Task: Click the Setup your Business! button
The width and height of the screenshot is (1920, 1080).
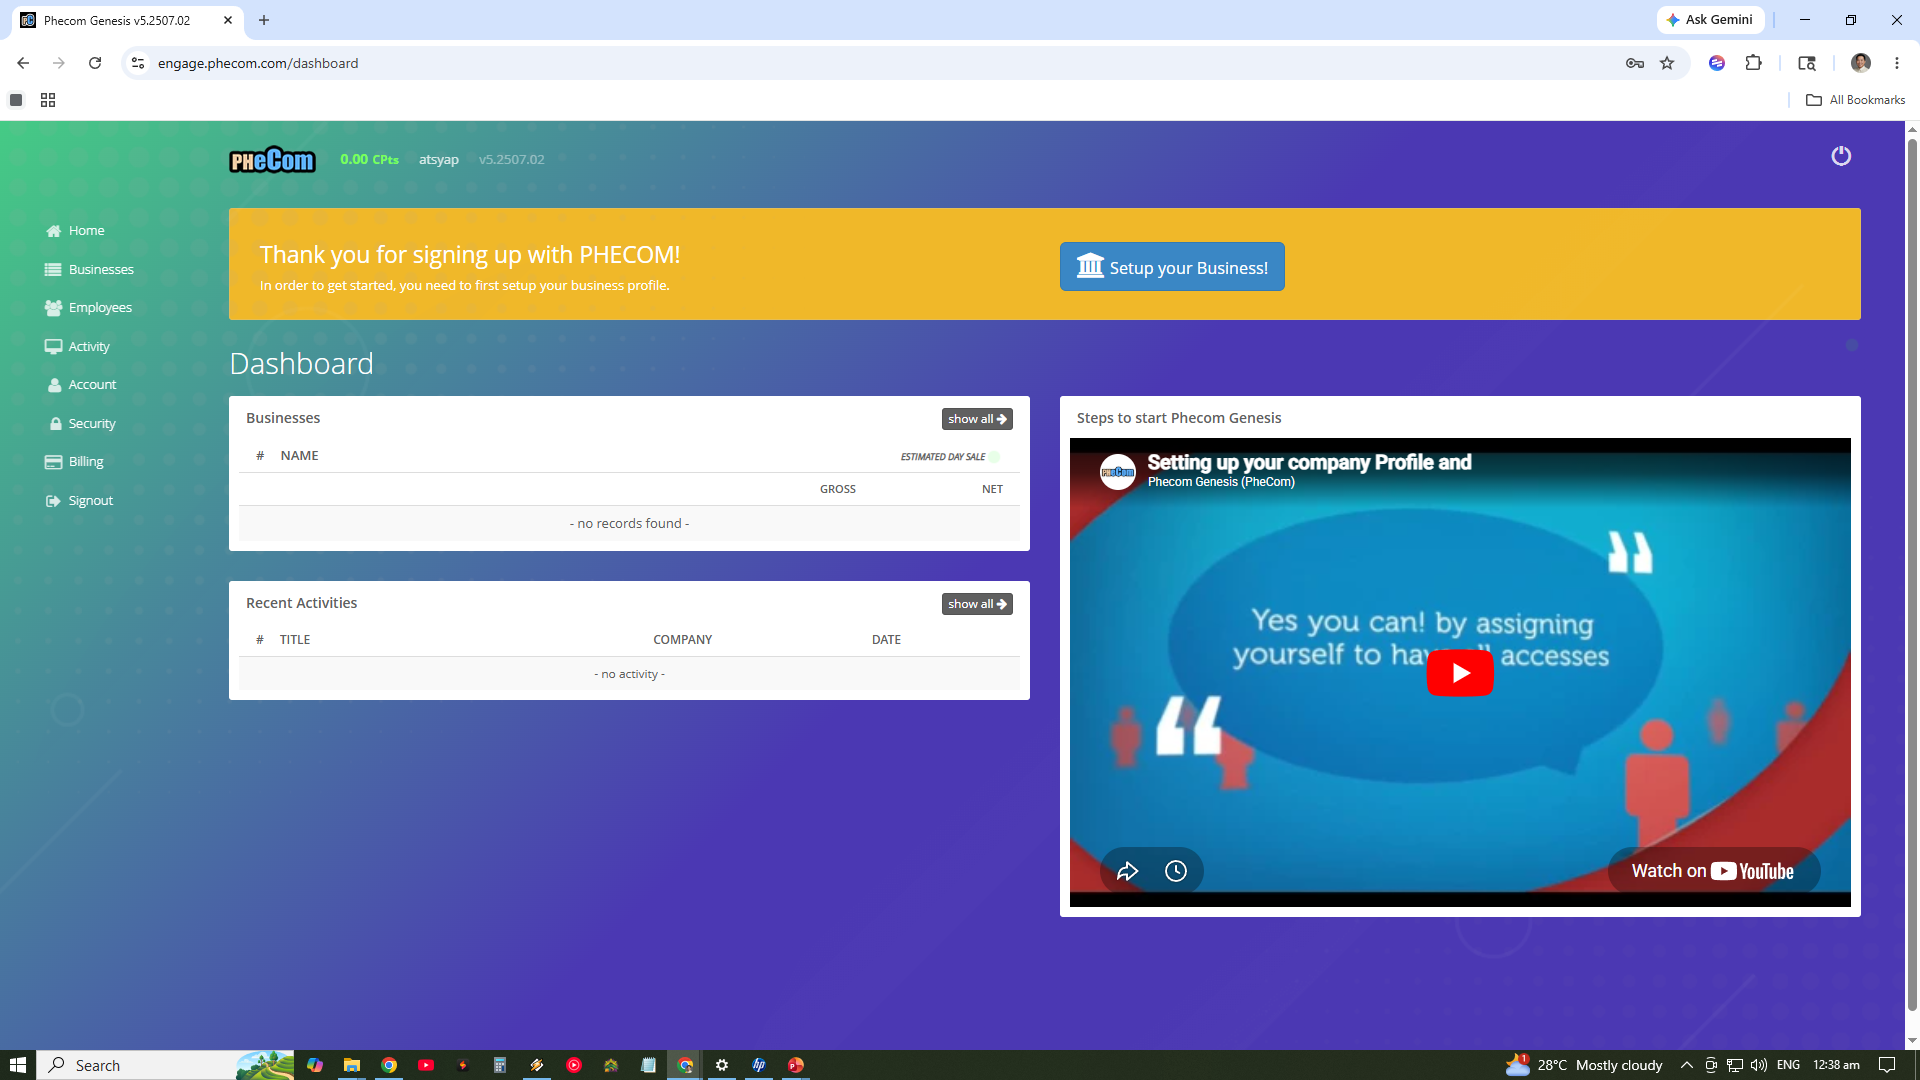Action: pos(1172,267)
